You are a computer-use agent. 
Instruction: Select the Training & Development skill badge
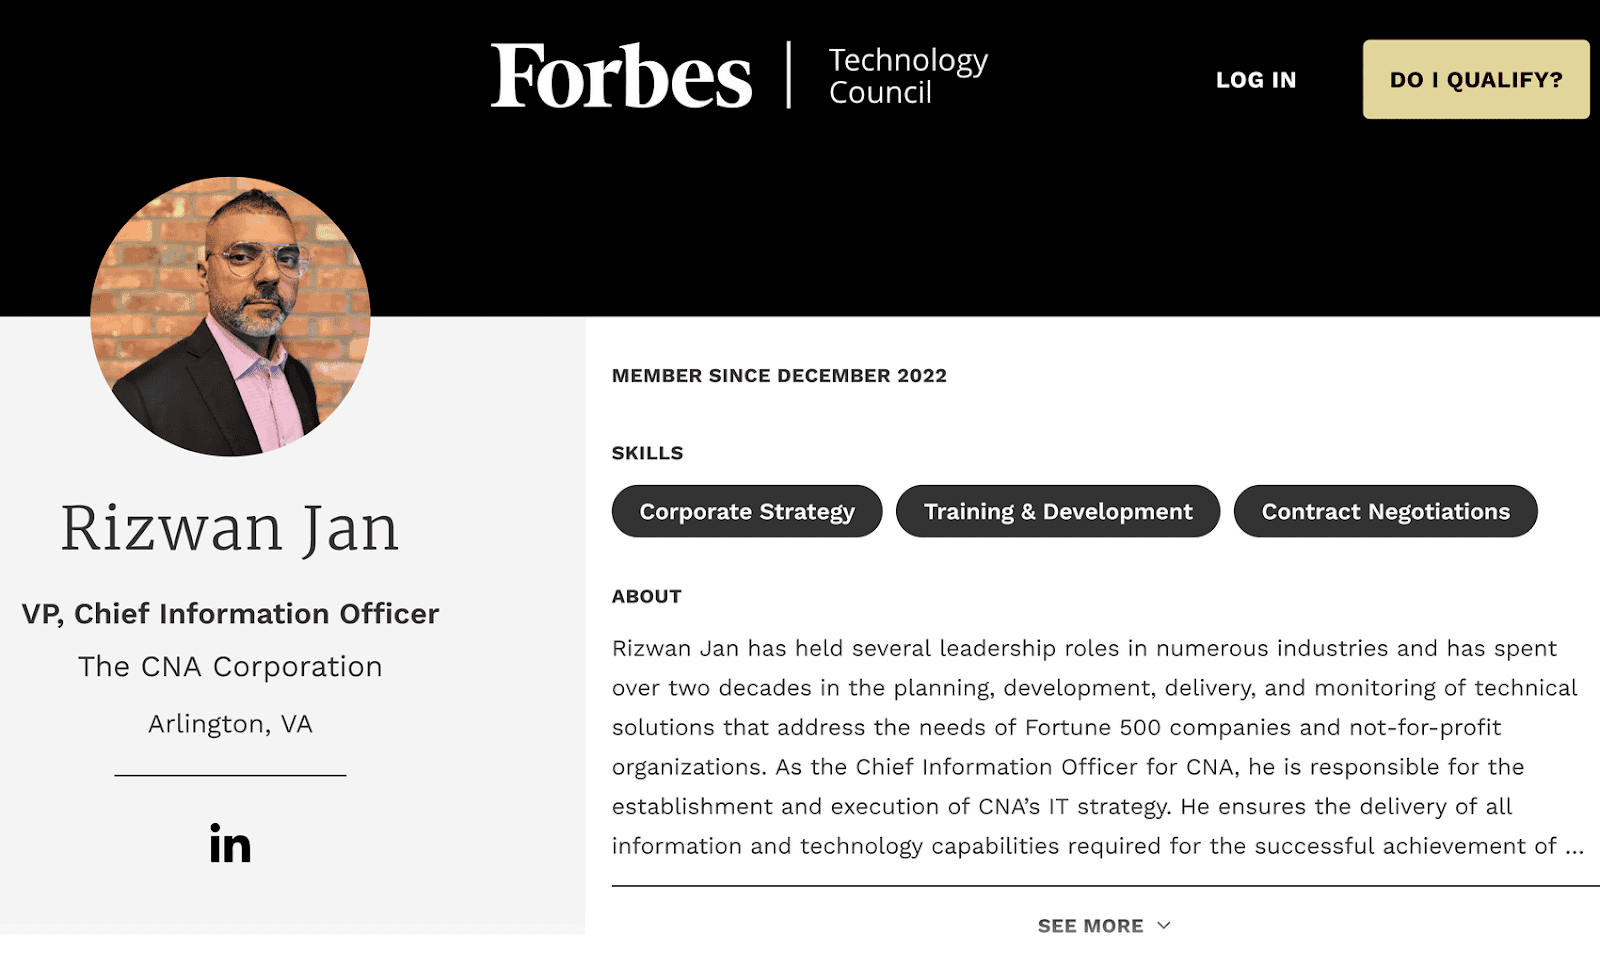click(x=1058, y=511)
